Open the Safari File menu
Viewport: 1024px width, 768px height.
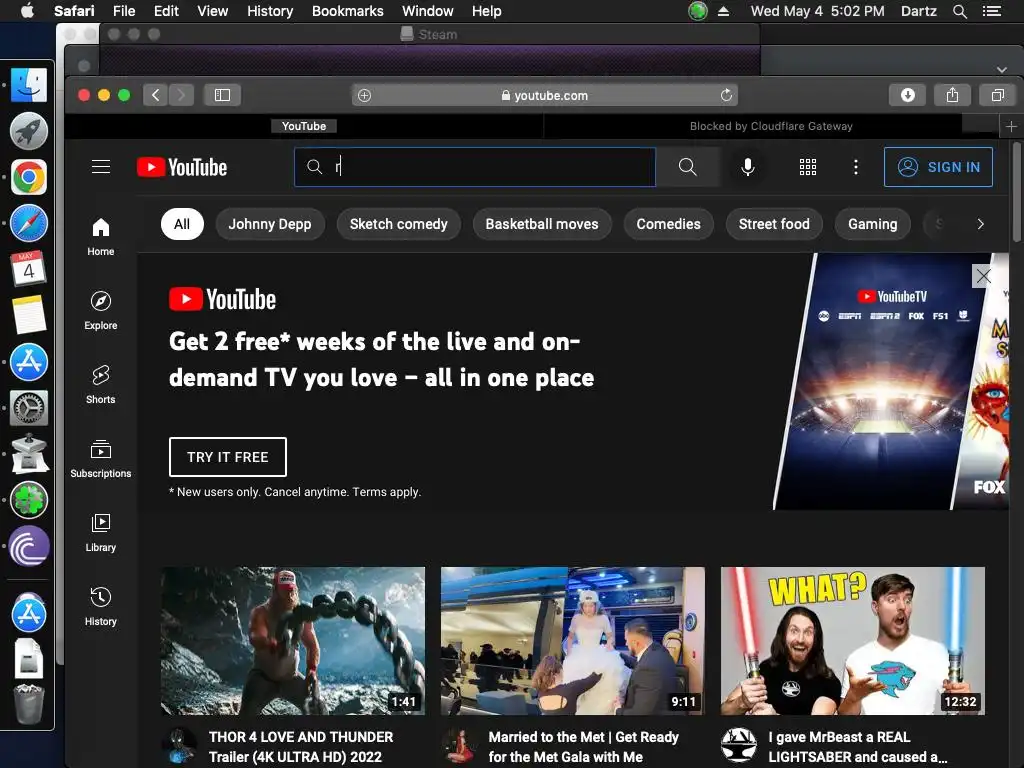click(123, 11)
